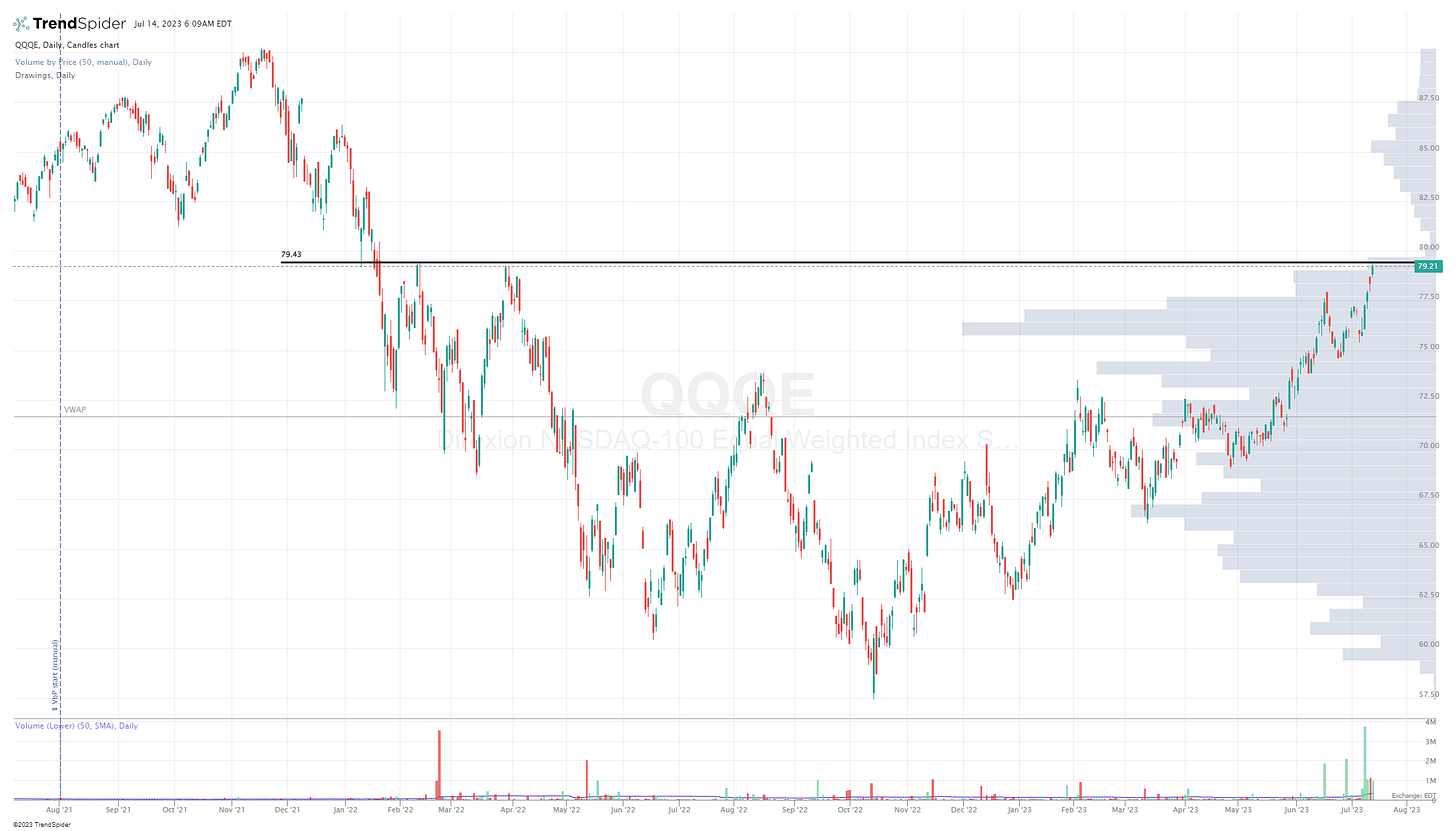
Task: Select the timestamp Jul 14, 2023 6:09AM EDT
Action: point(185,23)
